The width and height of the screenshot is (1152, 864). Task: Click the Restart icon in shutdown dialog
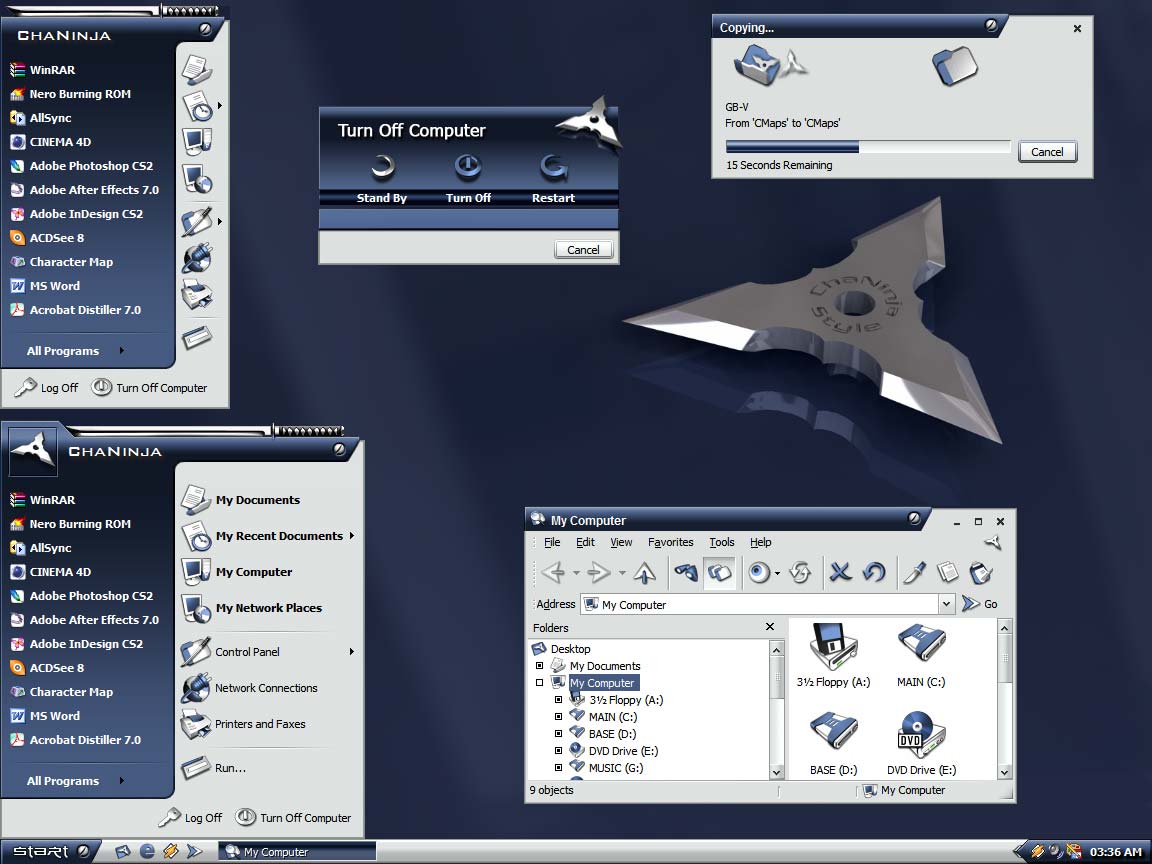553,167
